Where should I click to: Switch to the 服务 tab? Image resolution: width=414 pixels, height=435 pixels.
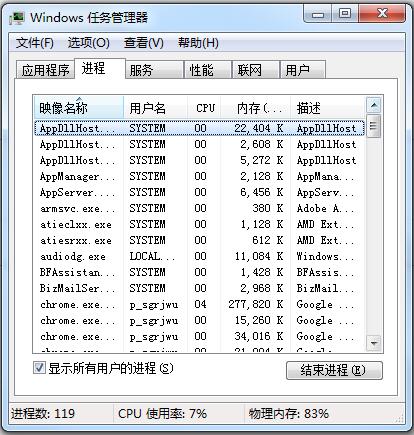(x=154, y=70)
